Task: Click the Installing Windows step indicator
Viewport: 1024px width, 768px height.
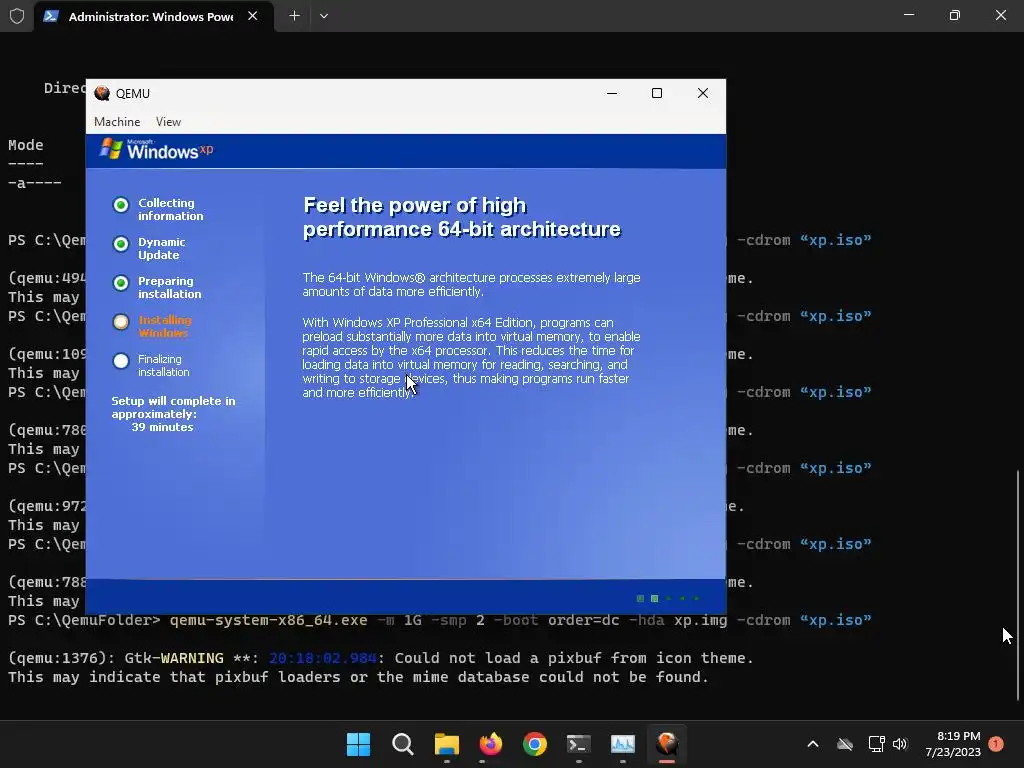Action: (x=121, y=322)
